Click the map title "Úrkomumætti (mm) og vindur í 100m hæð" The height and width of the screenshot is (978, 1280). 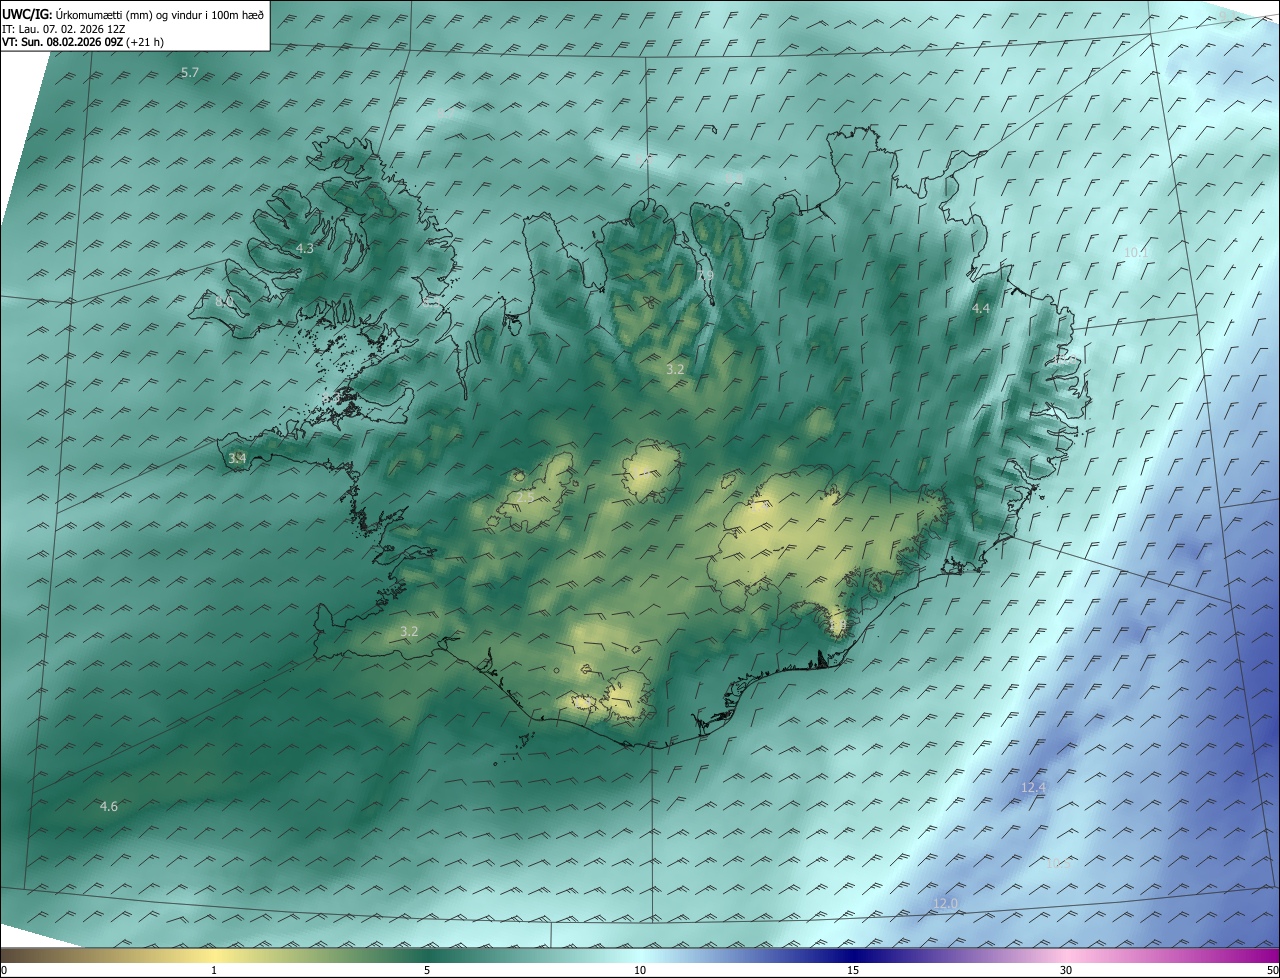click(x=160, y=14)
